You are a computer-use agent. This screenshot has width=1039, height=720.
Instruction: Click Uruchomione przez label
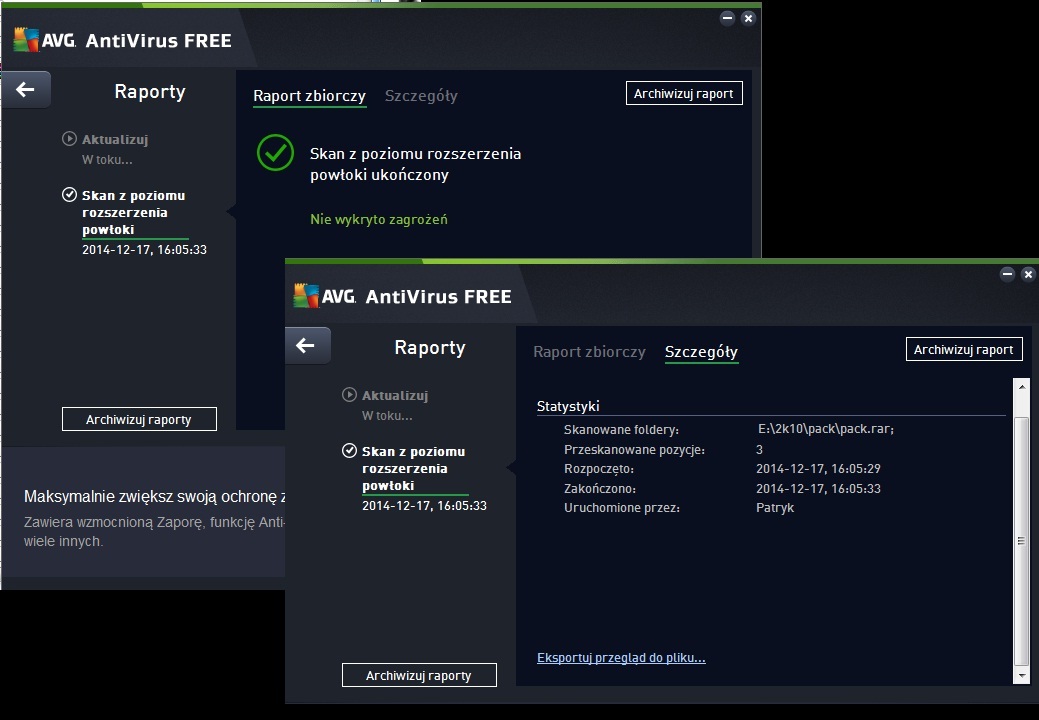622,508
